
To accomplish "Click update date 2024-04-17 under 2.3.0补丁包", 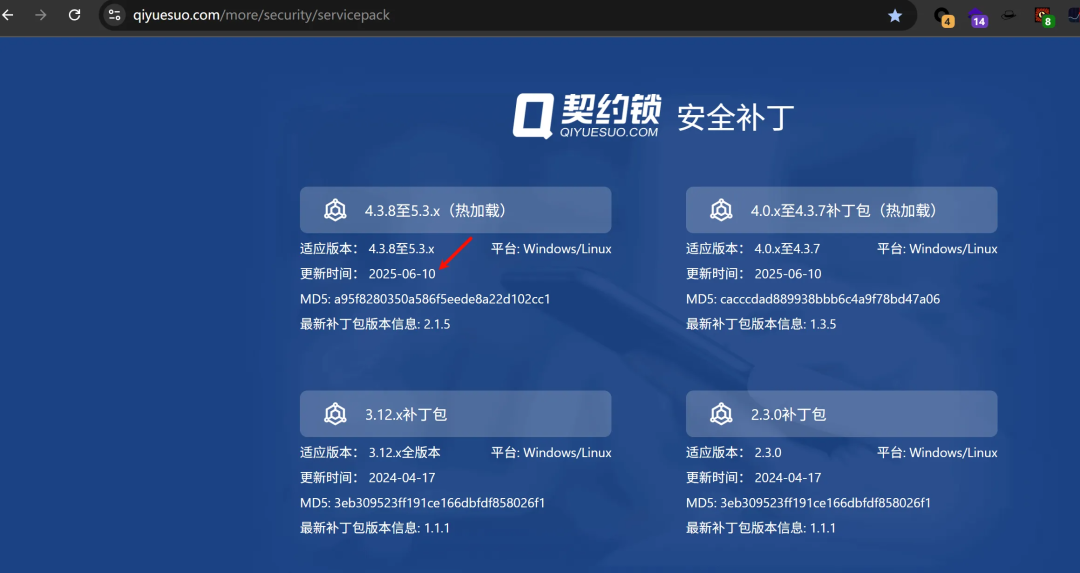I will [x=788, y=477].
